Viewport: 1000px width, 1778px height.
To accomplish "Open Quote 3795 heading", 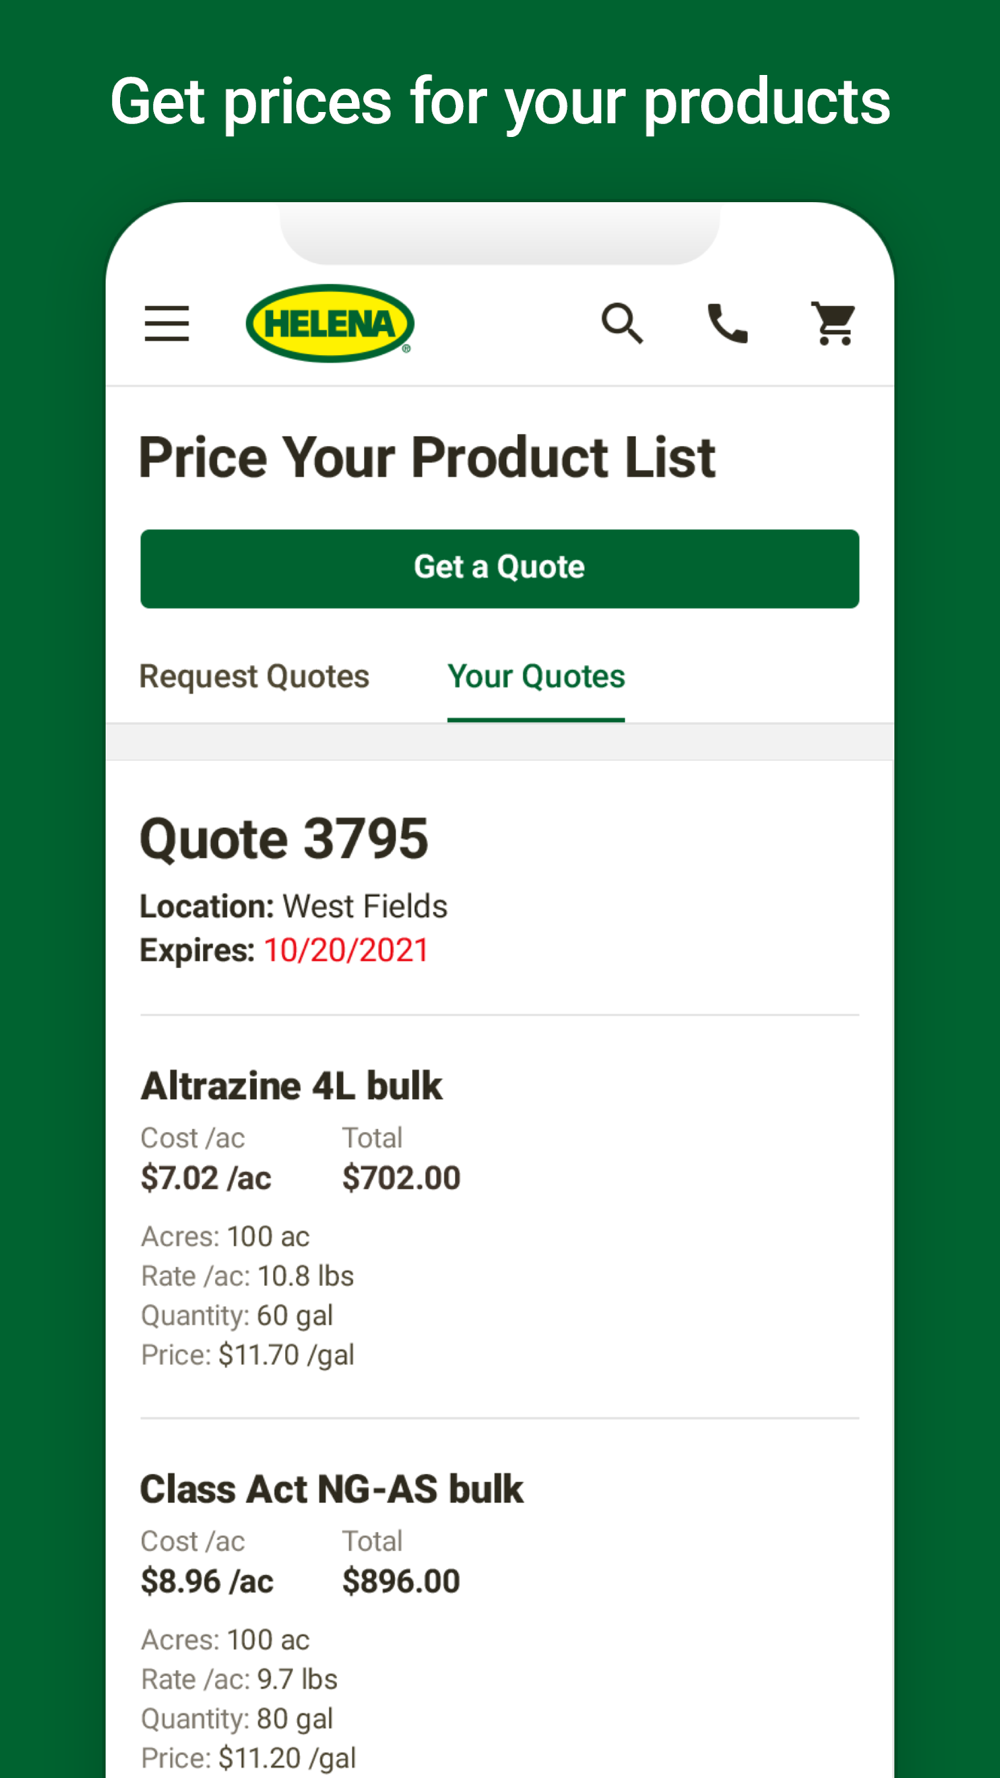I will (284, 838).
